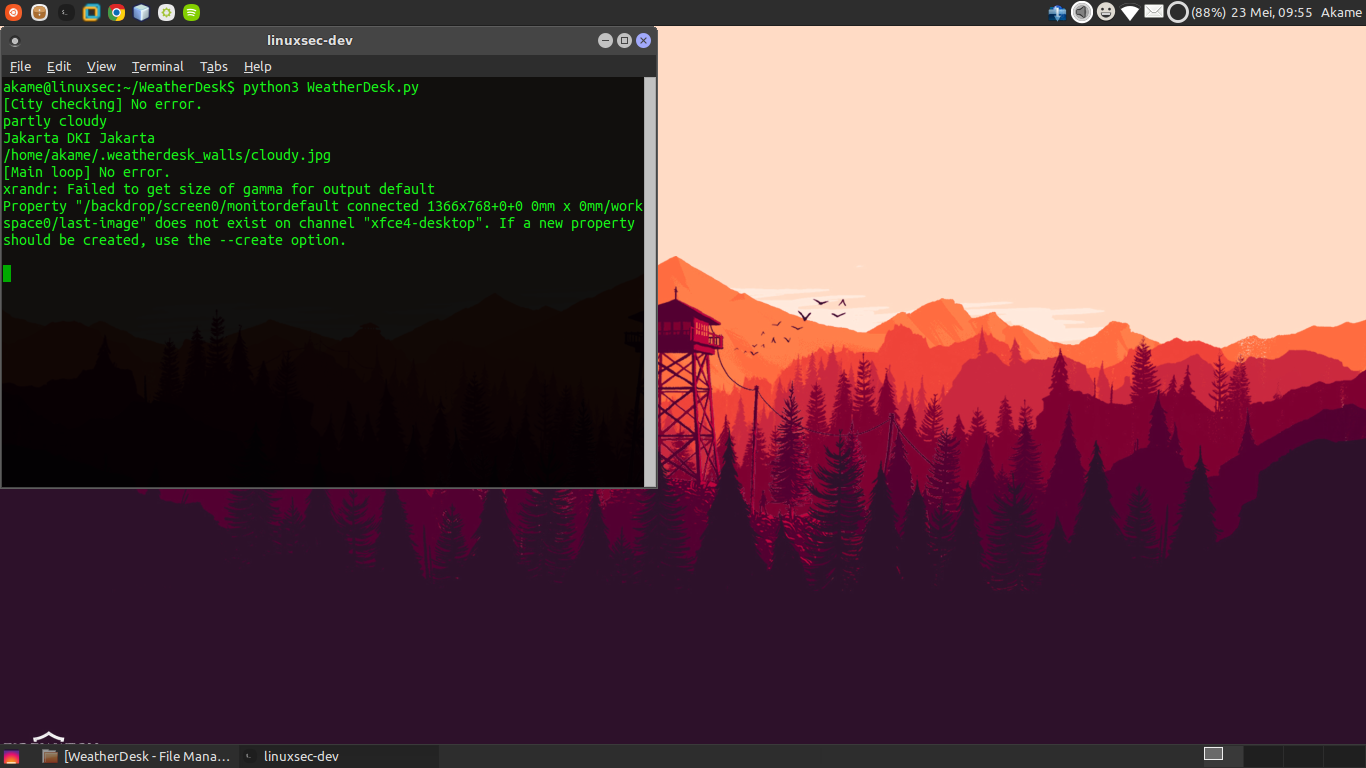1366x768 pixels.
Task: Close the linuxsec-dev terminal window
Action: 643,41
